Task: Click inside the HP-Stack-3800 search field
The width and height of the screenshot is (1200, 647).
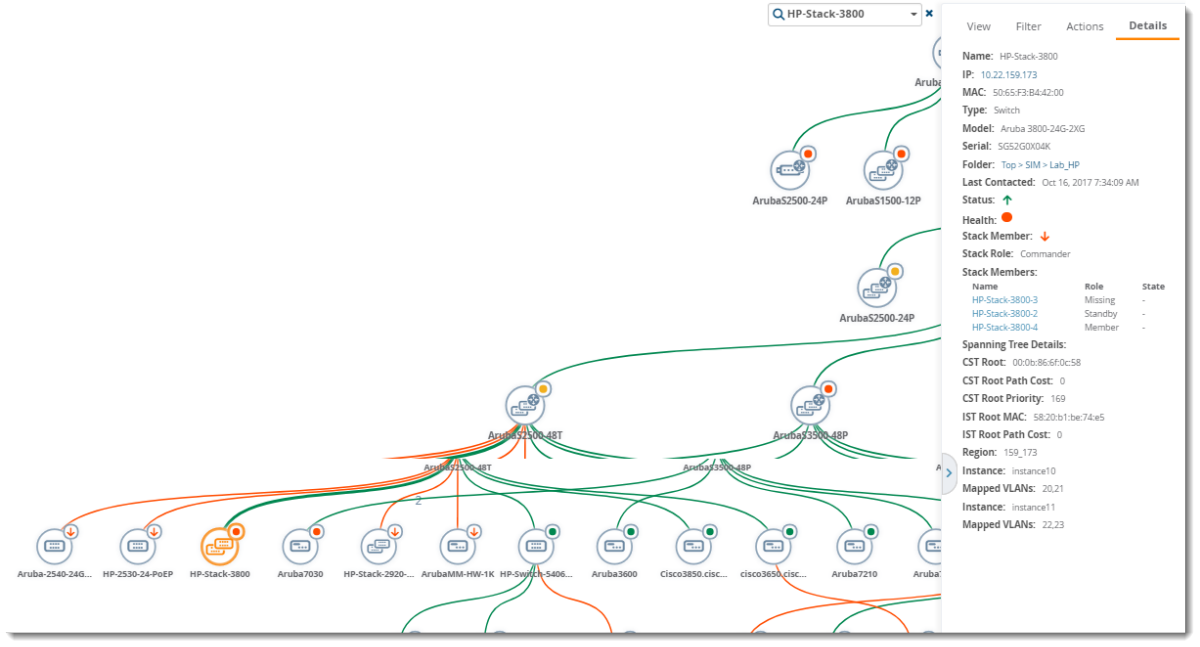Action: coord(845,14)
